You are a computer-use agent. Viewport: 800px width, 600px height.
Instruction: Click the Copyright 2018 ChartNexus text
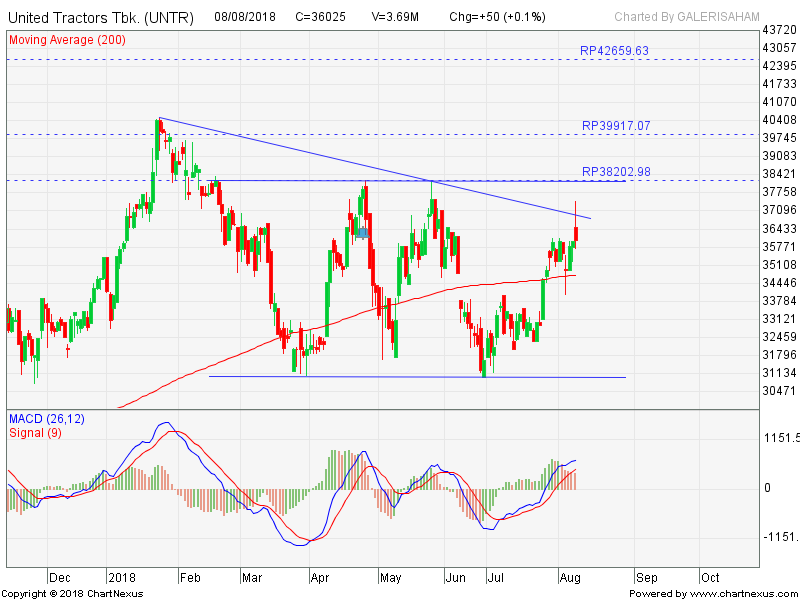(72, 593)
